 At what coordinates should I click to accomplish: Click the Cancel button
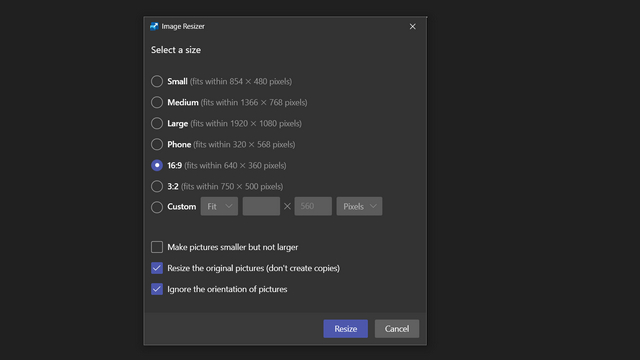(x=397, y=329)
